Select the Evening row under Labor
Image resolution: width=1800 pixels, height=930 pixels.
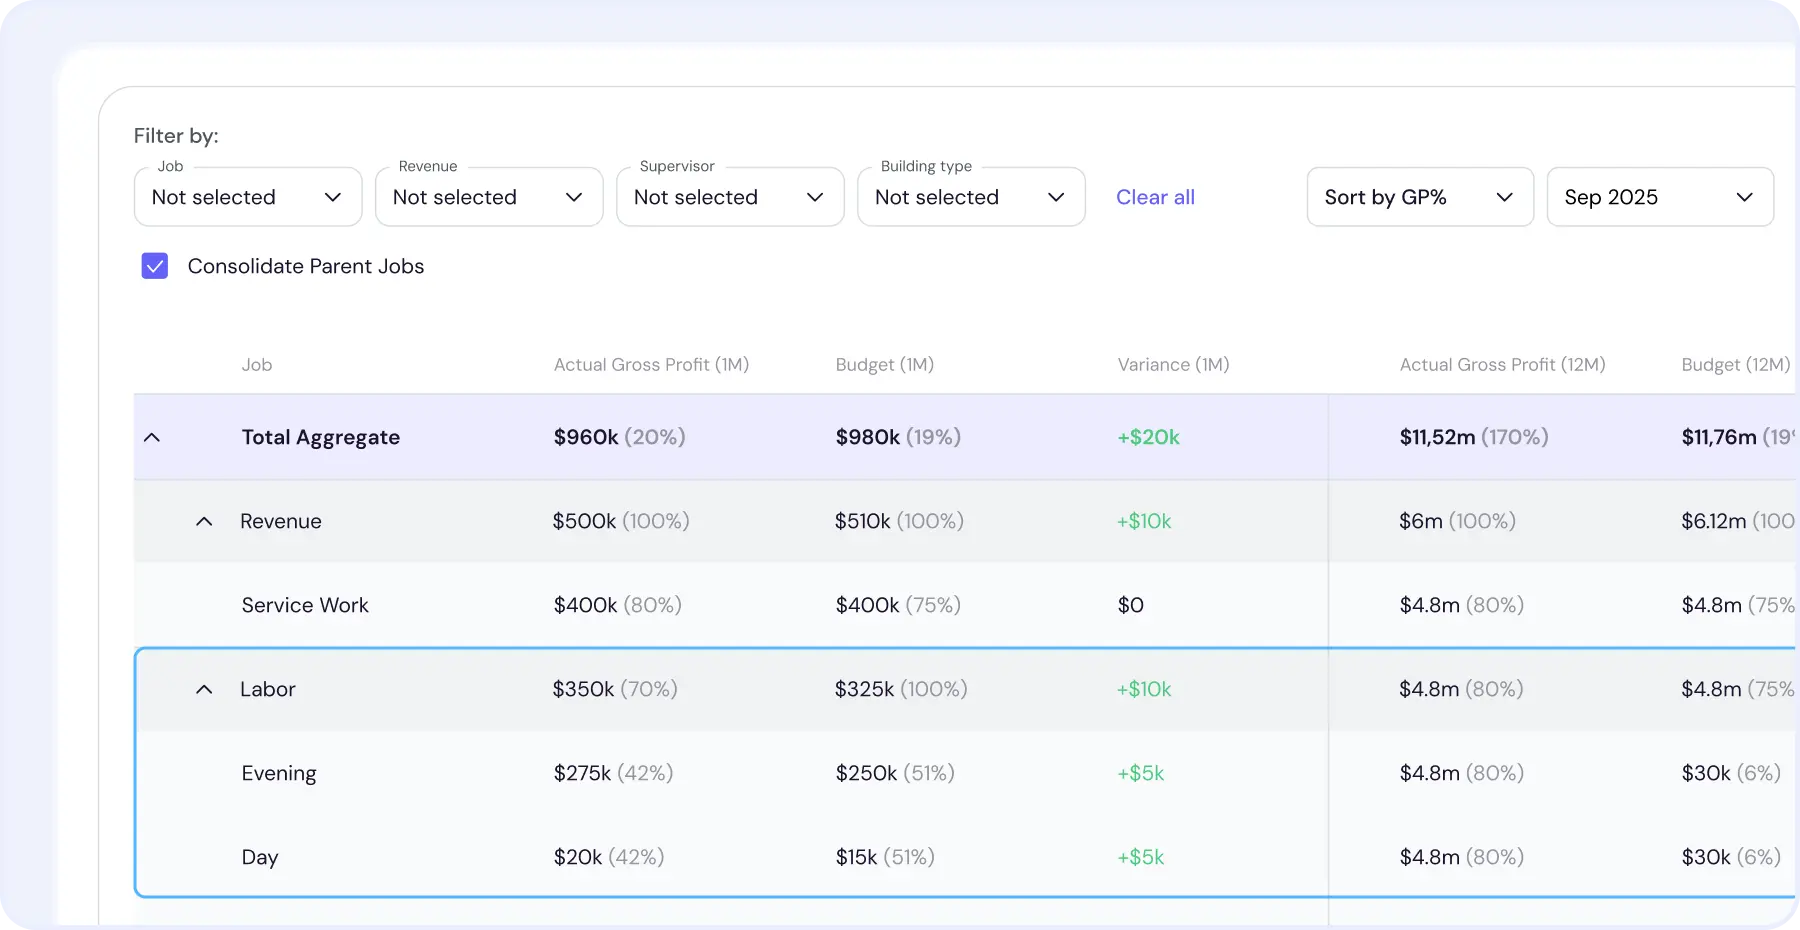coord(279,773)
